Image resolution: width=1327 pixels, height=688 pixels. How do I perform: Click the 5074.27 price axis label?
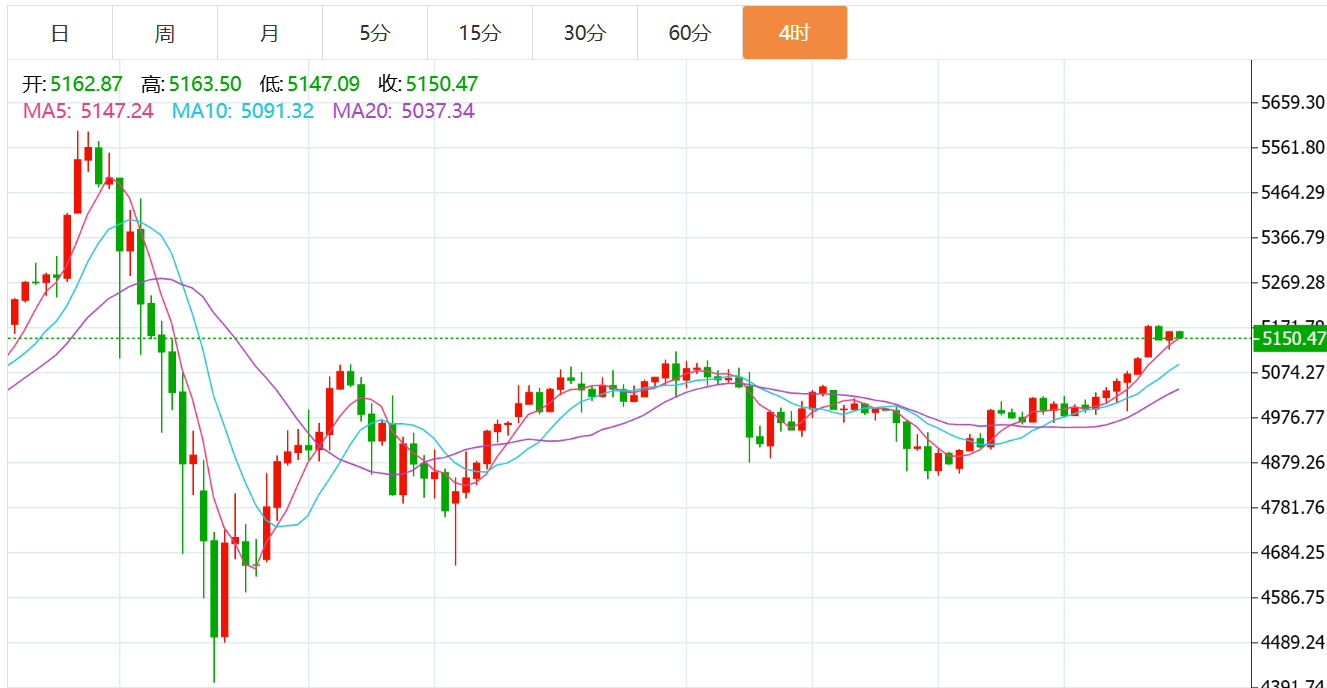[x=1293, y=372]
